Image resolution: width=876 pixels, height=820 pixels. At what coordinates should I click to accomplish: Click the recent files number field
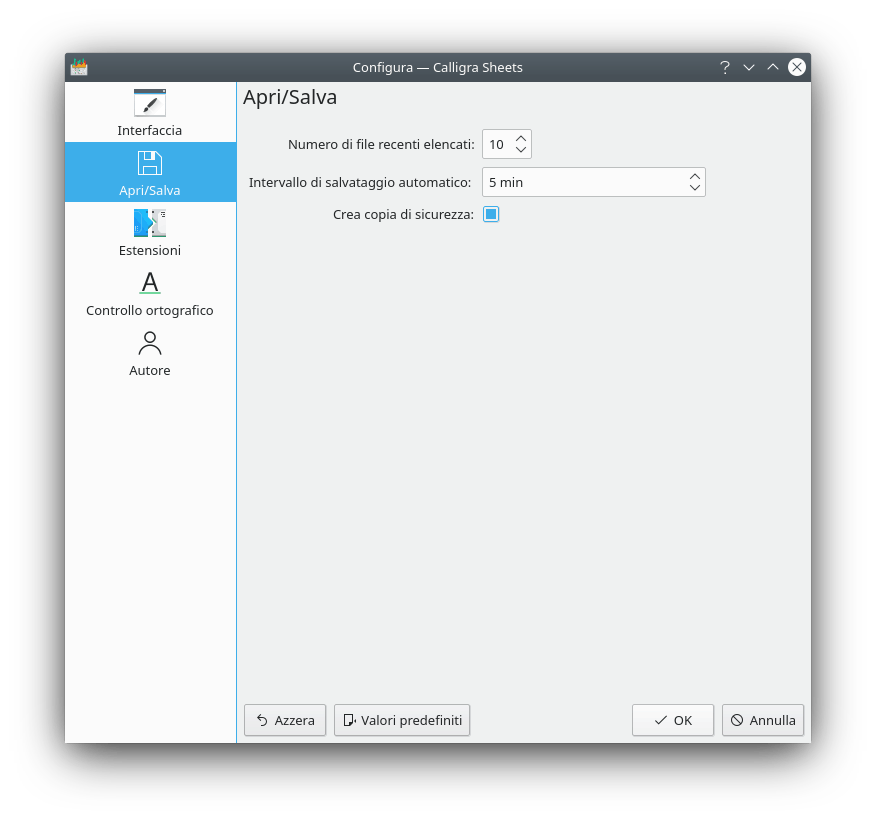497,144
